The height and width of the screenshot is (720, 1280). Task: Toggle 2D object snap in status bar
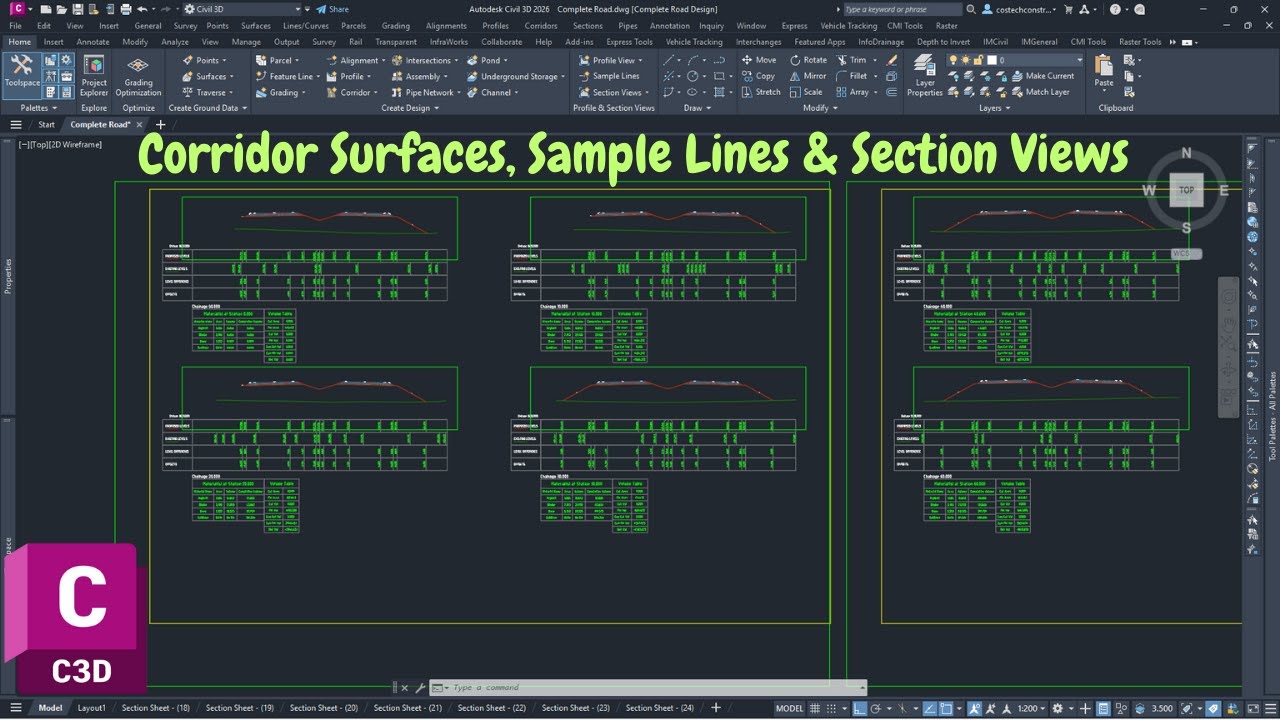(945, 708)
